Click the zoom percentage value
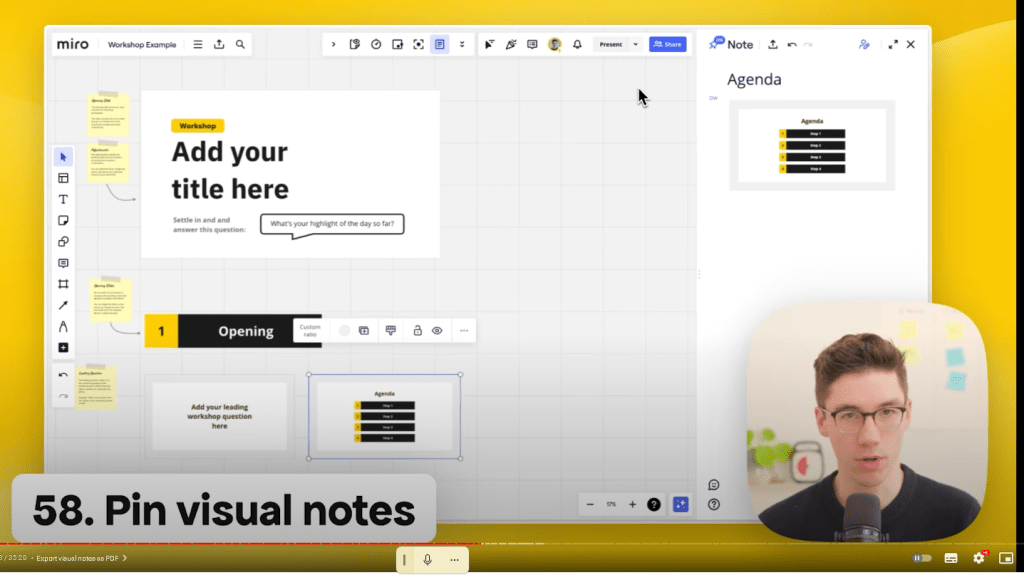The width and height of the screenshot is (1024, 580). point(611,504)
